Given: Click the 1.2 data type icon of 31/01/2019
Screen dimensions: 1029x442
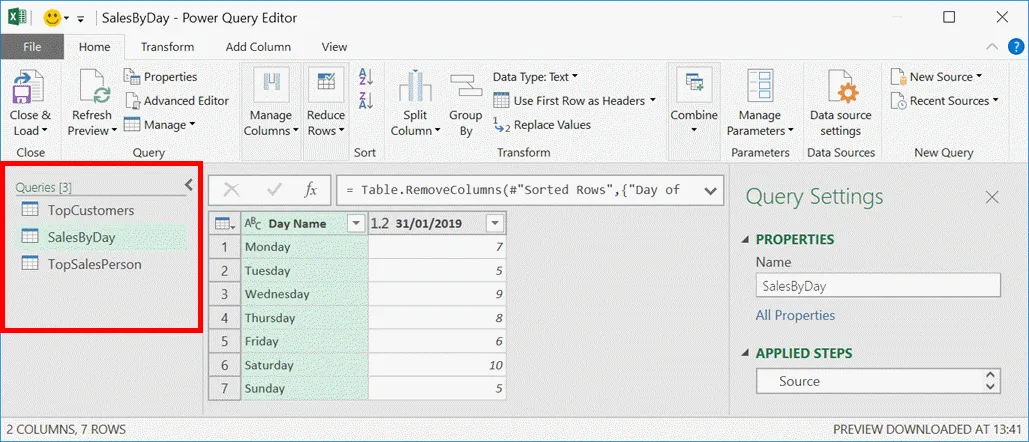Looking at the screenshot, I should 380,224.
